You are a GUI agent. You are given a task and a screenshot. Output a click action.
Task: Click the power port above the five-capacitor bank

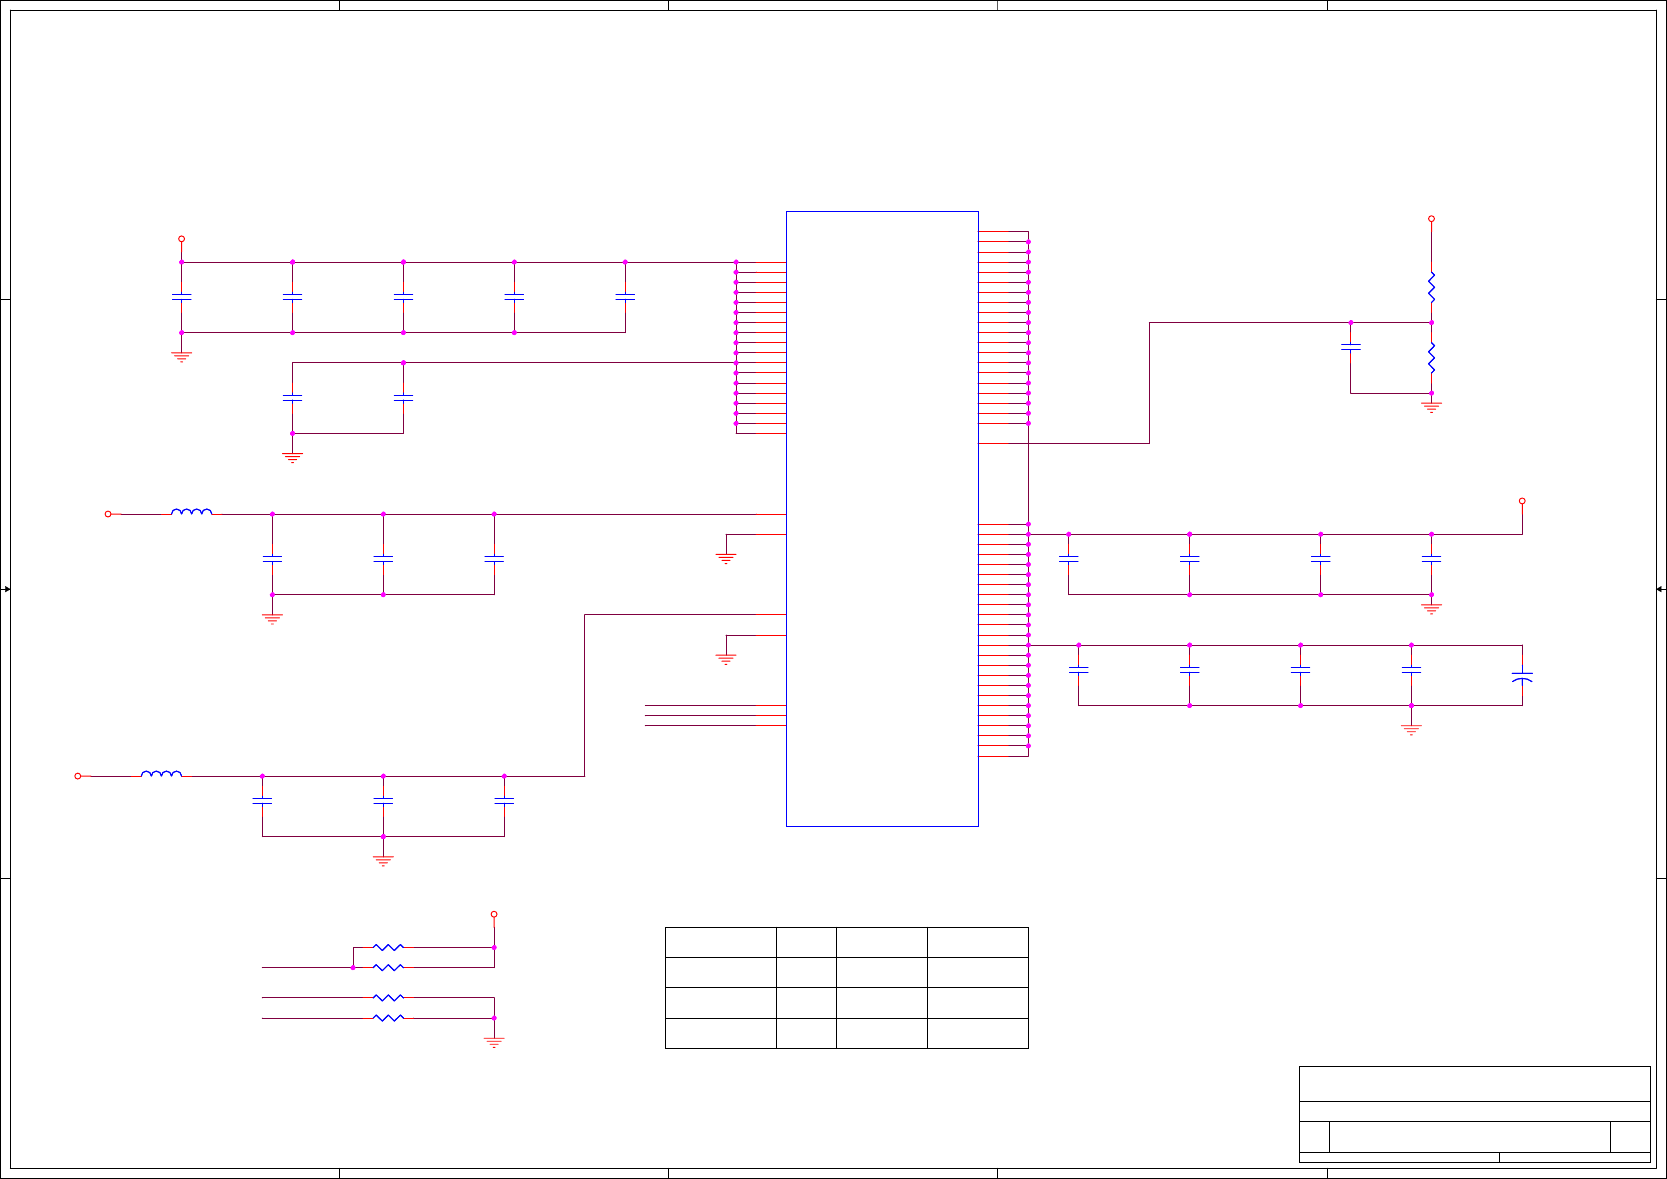(181, 239)
